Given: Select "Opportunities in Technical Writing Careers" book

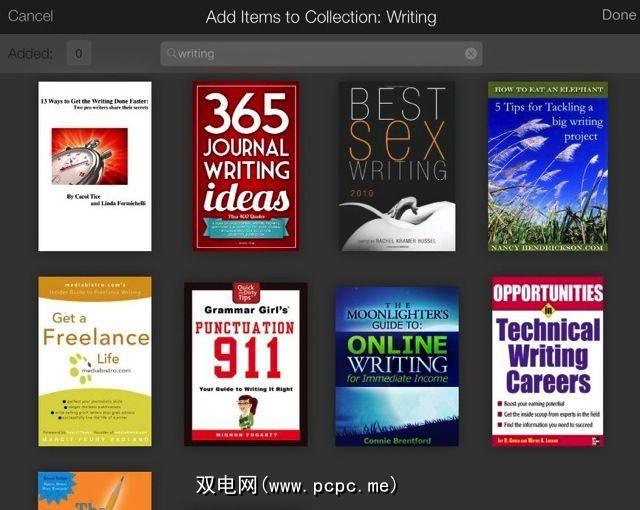Looking at the screenshot, I should point(548,361).
